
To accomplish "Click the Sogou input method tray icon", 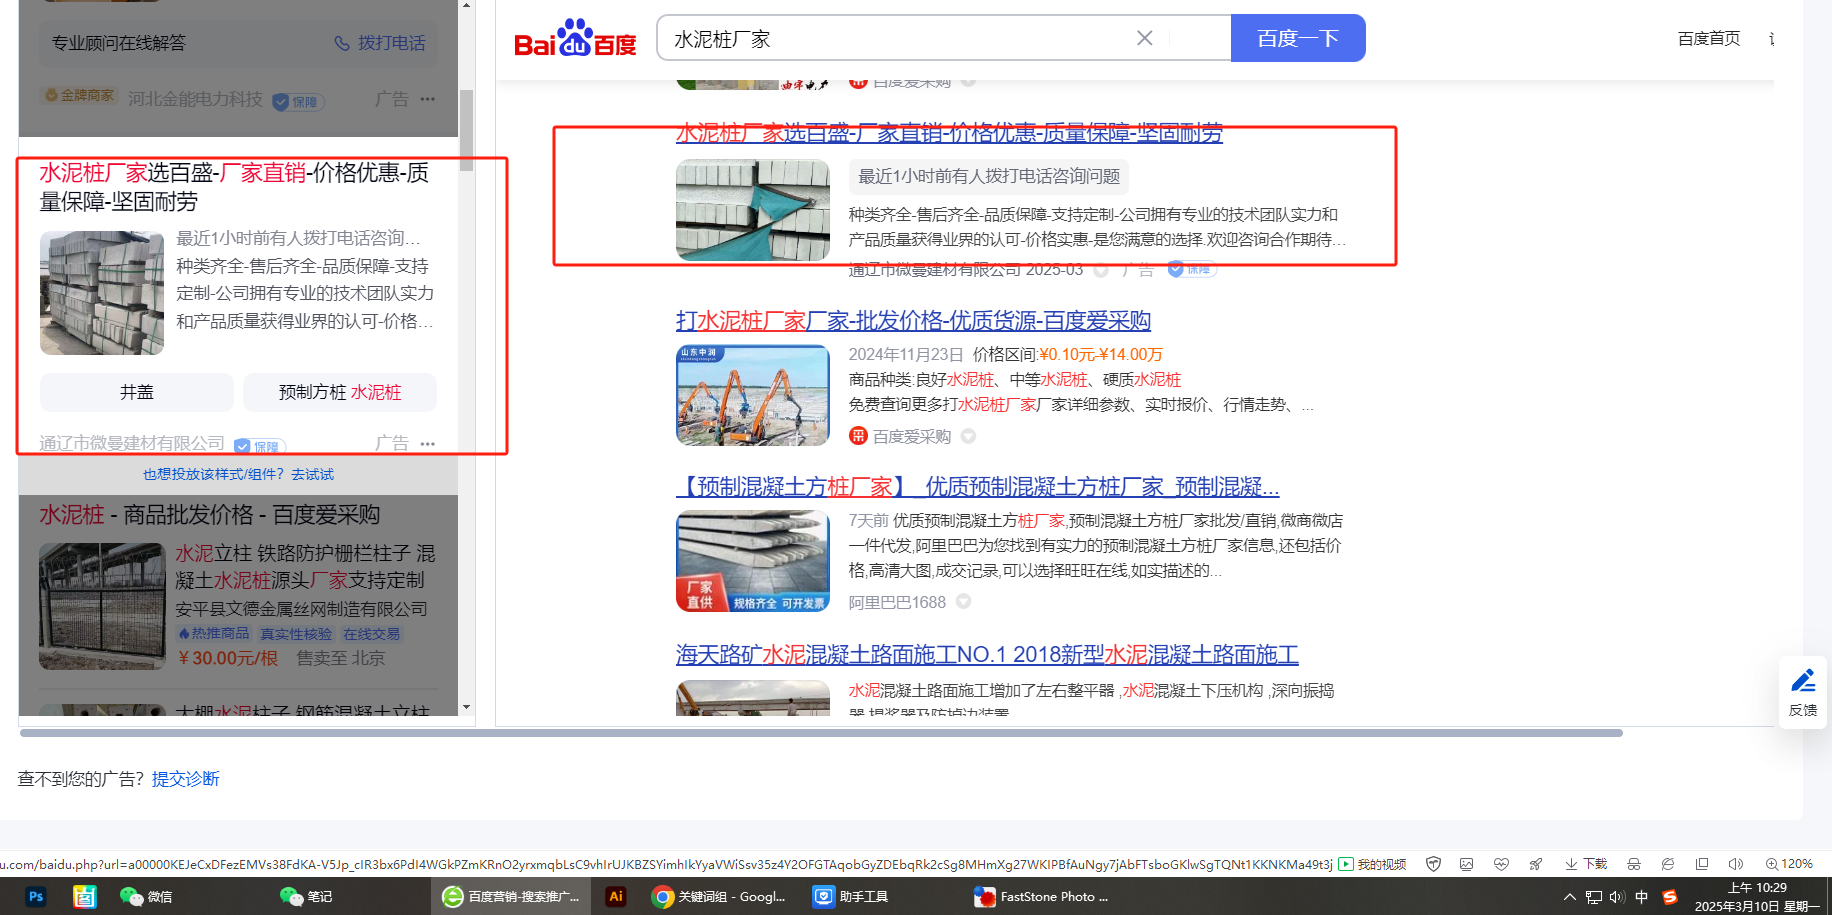I will coord(1669,897).
